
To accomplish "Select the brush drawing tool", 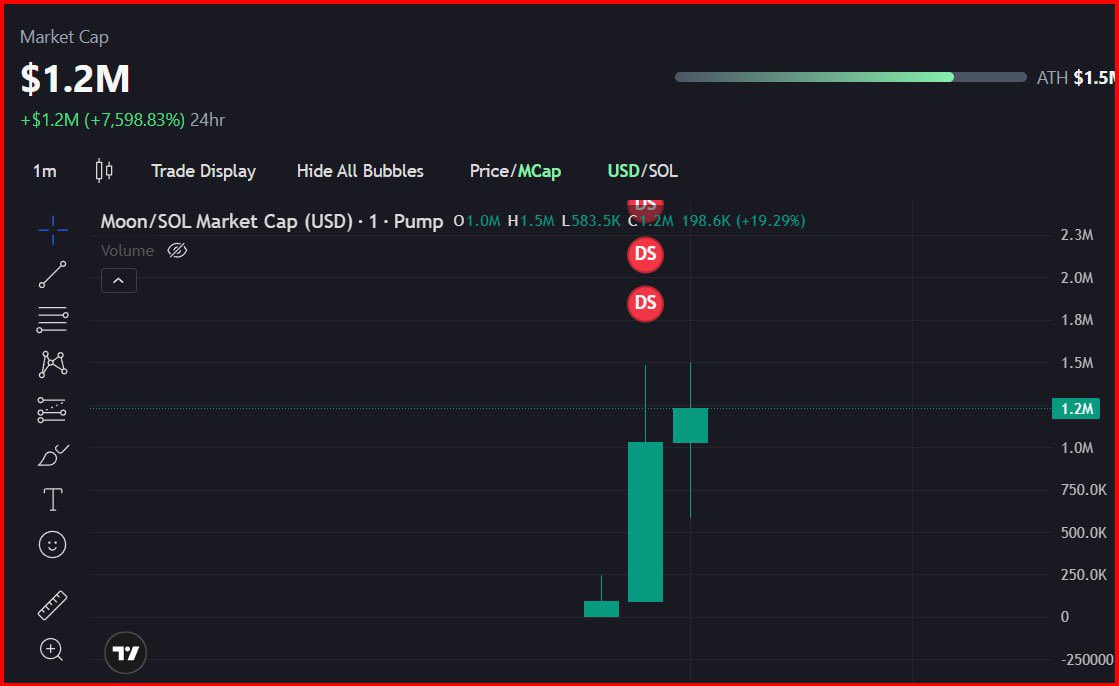I will coord(53,455).
